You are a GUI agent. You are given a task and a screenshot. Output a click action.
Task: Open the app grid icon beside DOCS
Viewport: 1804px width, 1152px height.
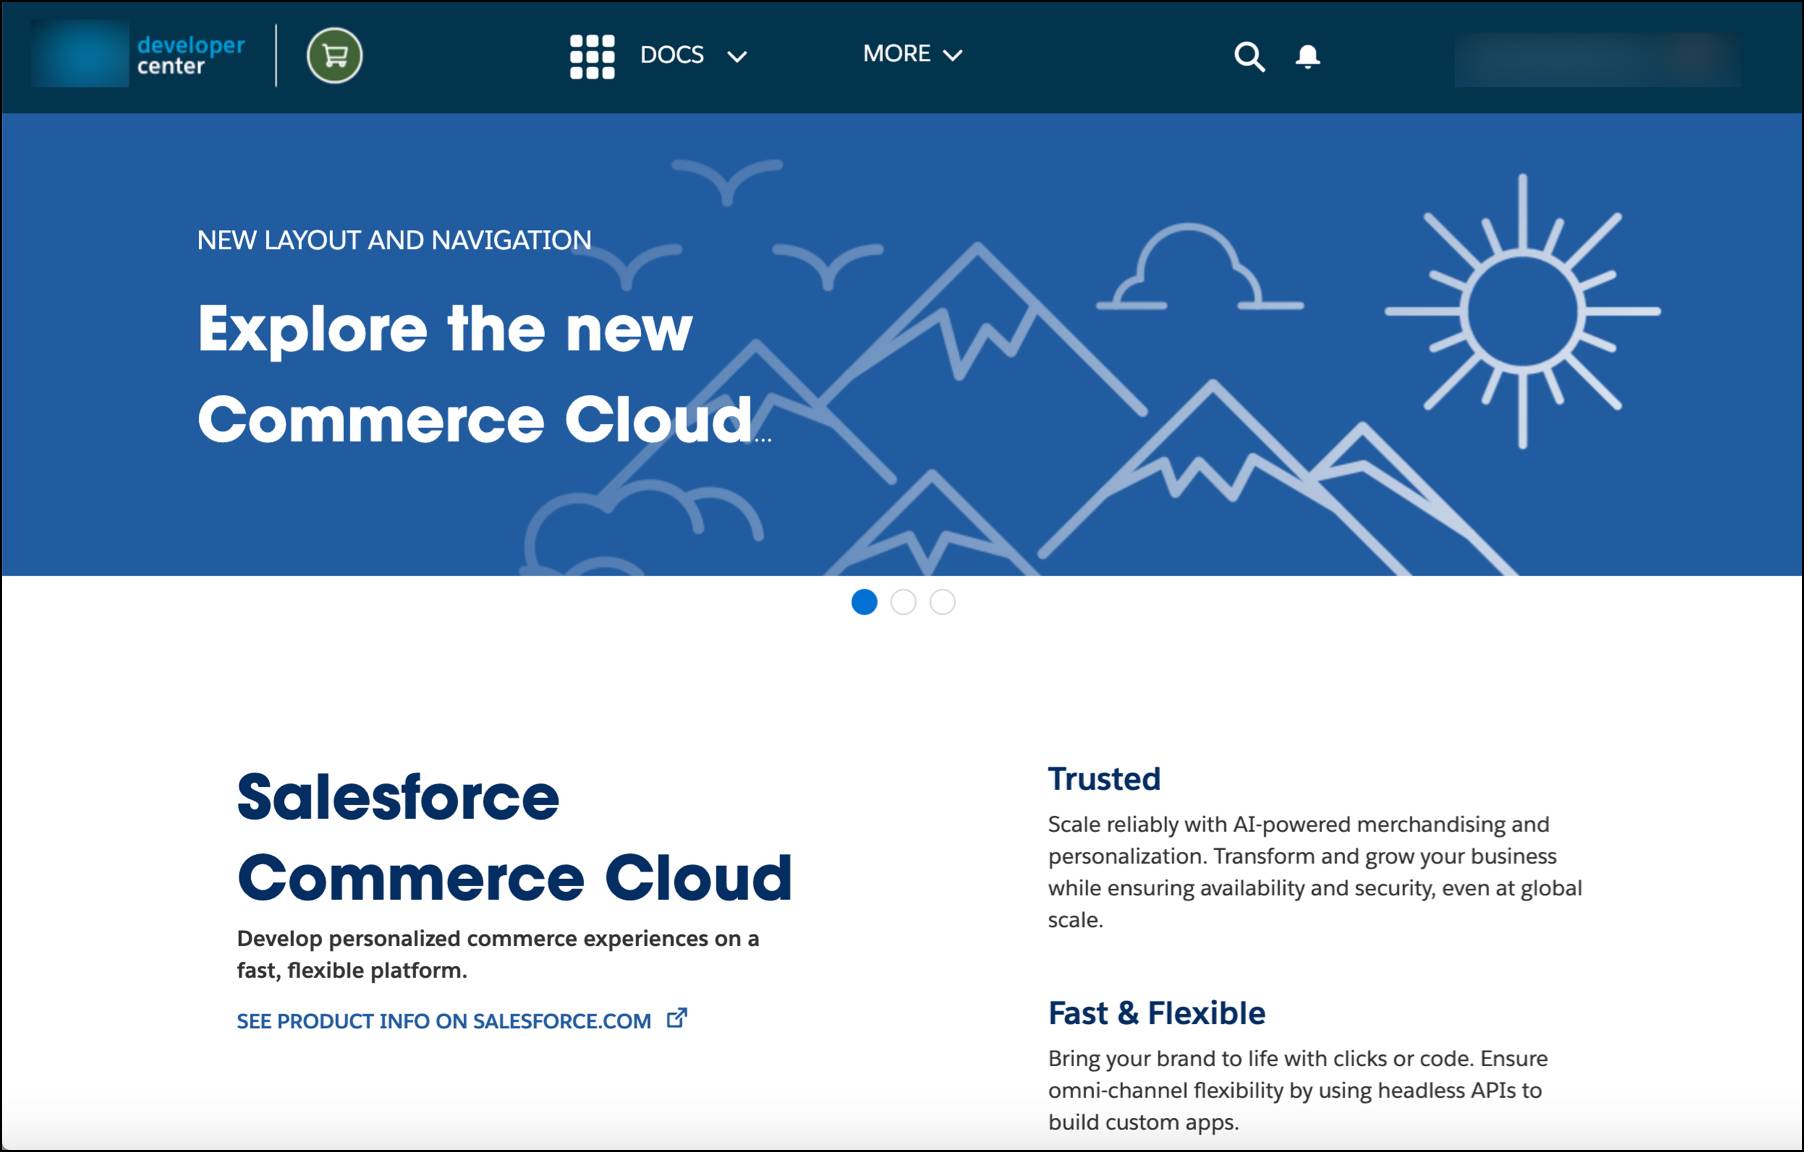click(x=592, y=56)
